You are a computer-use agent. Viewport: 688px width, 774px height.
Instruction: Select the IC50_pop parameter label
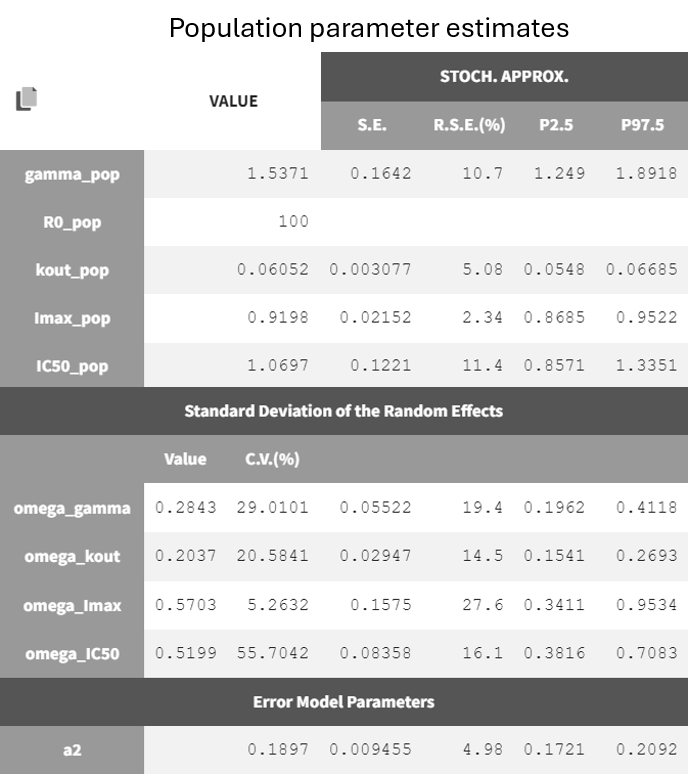(72, 366)
